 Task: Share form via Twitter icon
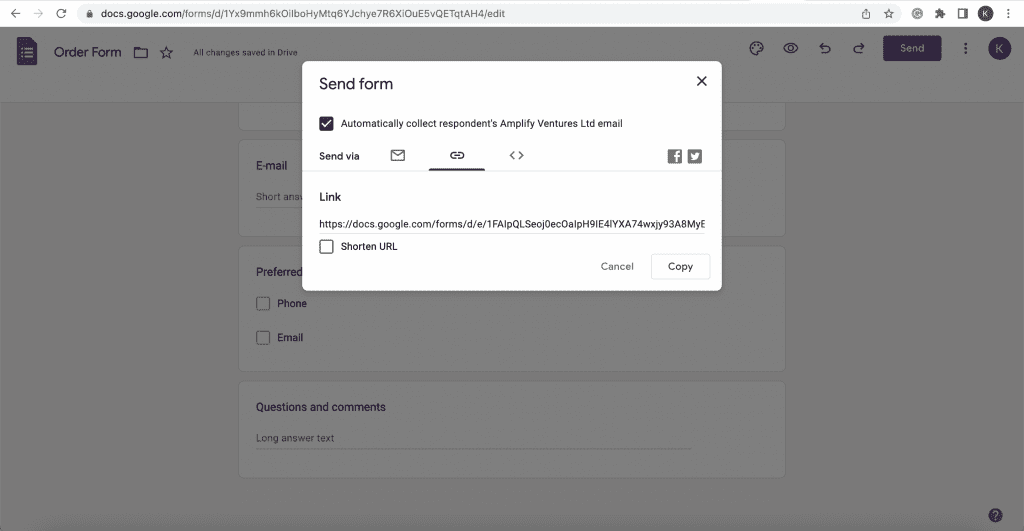tap(695, 156)
